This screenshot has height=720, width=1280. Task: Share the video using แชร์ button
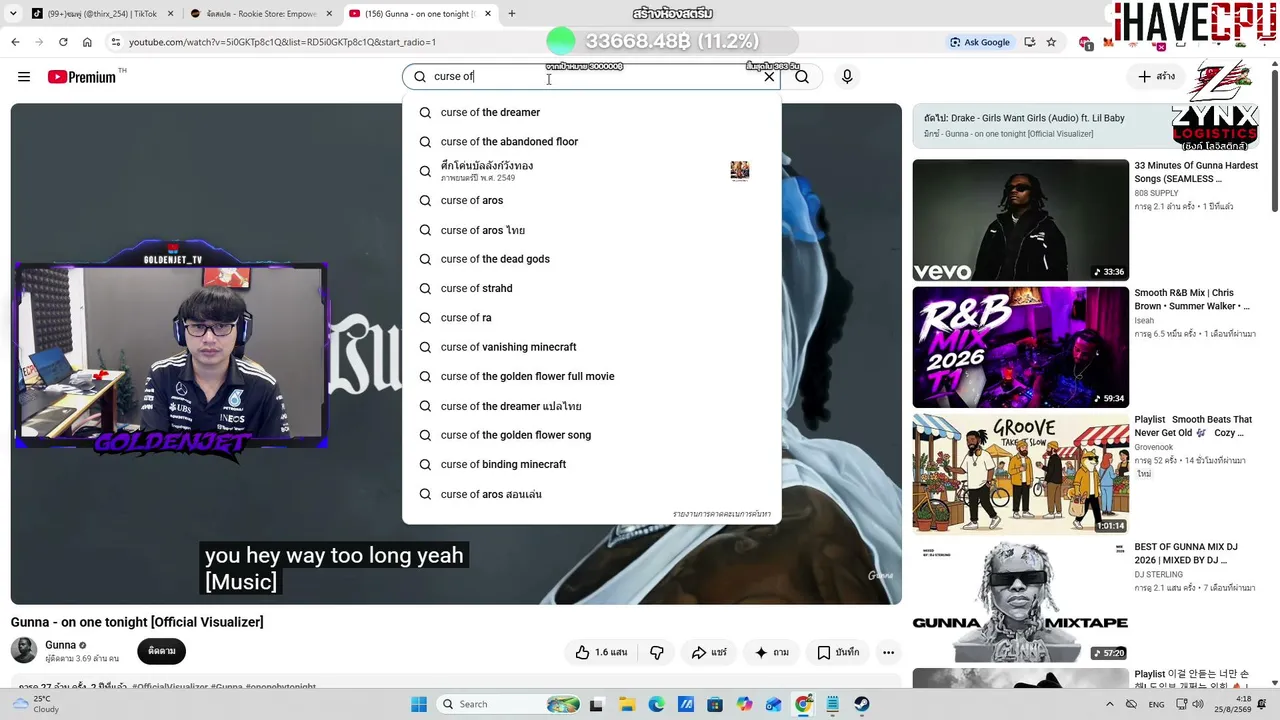click(x=709, y=652)
